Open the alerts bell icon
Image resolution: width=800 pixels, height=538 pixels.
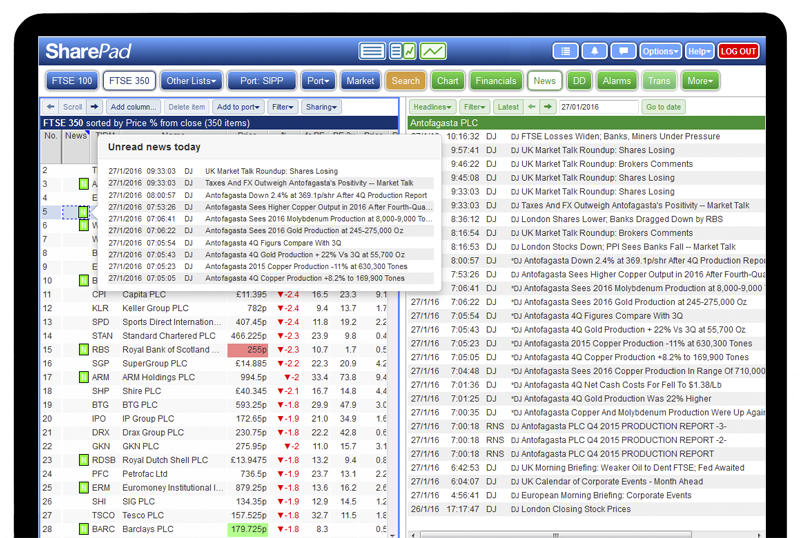click(595, 51)
